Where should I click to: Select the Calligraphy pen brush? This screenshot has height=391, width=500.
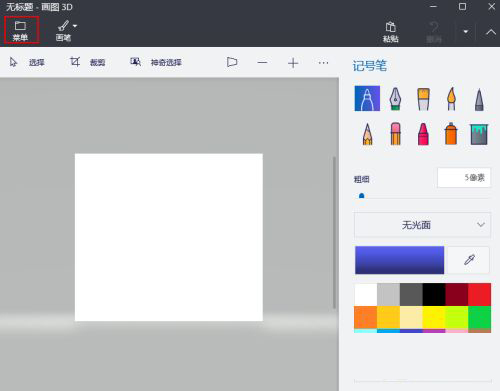click(395, 99)
